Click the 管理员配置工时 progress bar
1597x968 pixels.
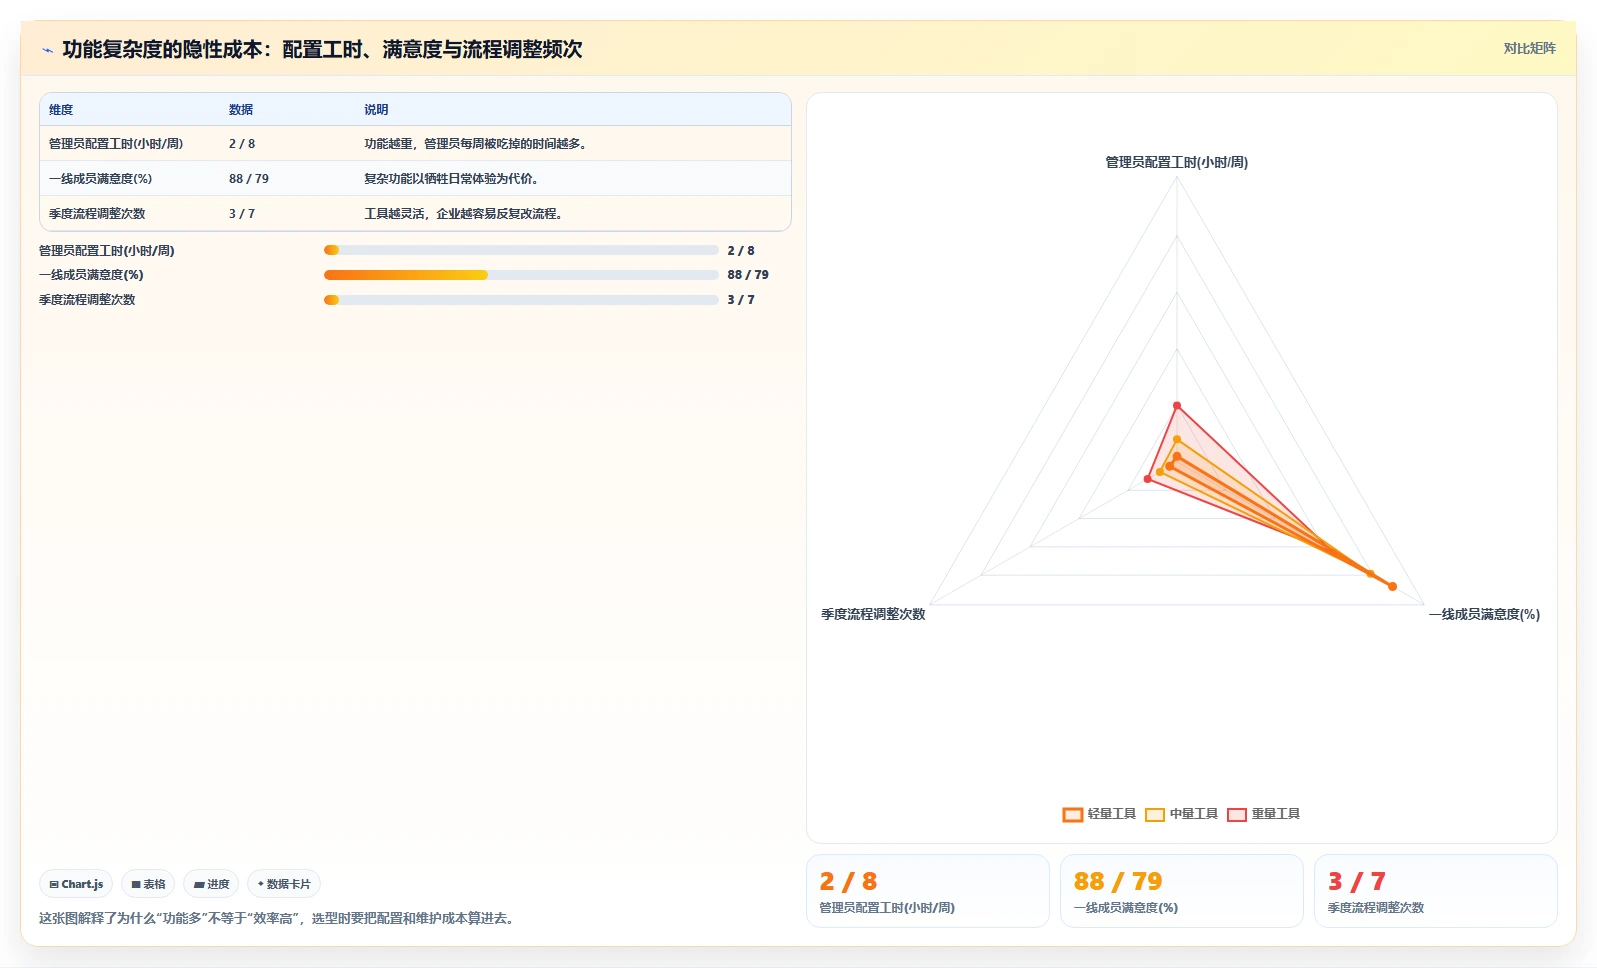pos(521,250)
